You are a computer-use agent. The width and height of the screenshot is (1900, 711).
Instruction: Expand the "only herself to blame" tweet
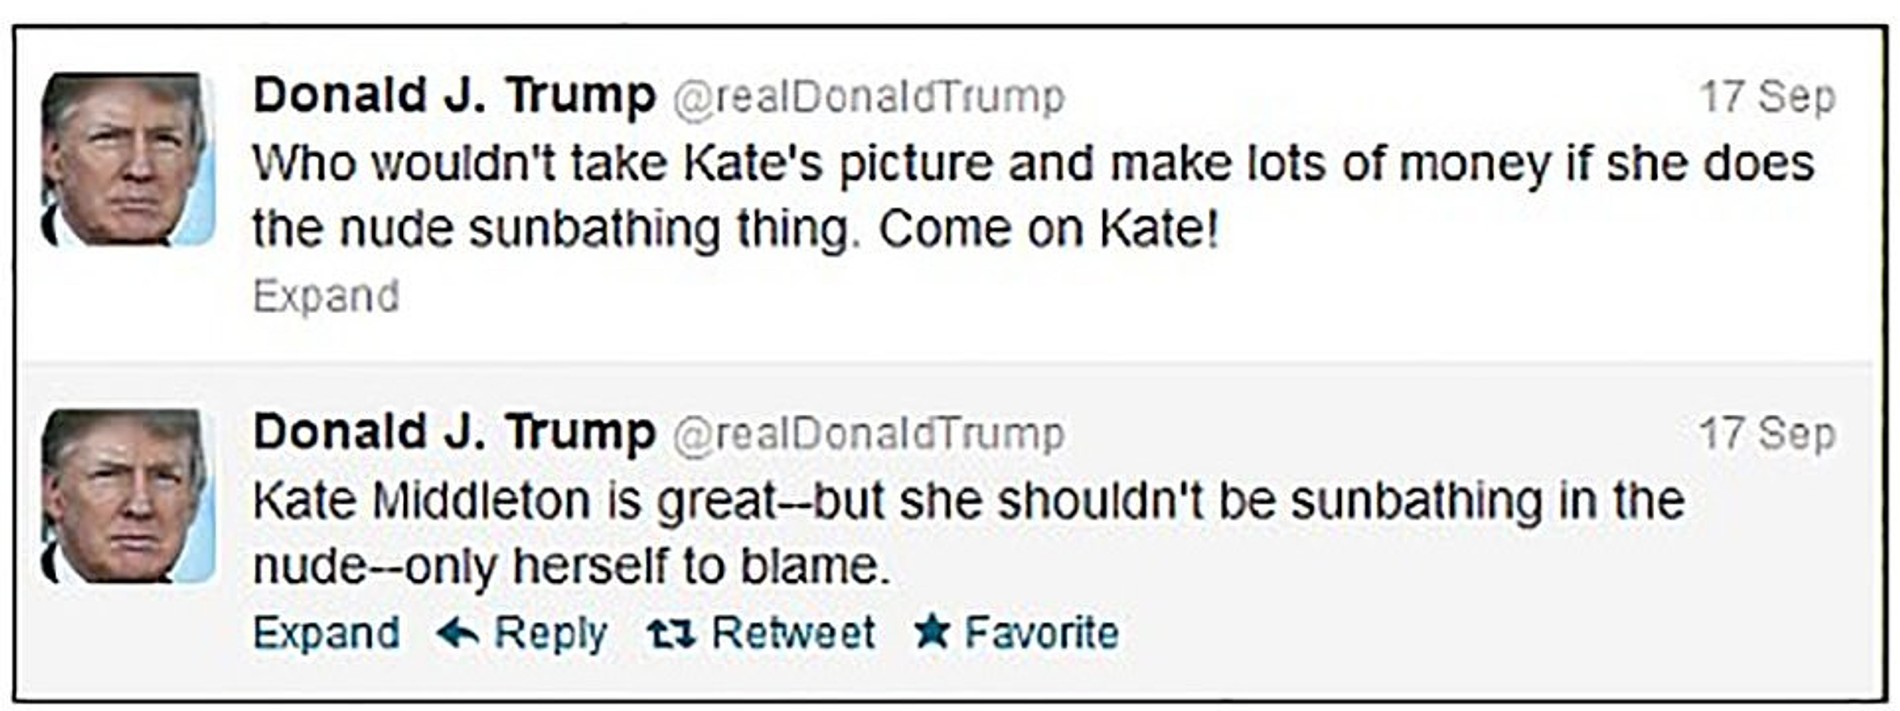326,633
